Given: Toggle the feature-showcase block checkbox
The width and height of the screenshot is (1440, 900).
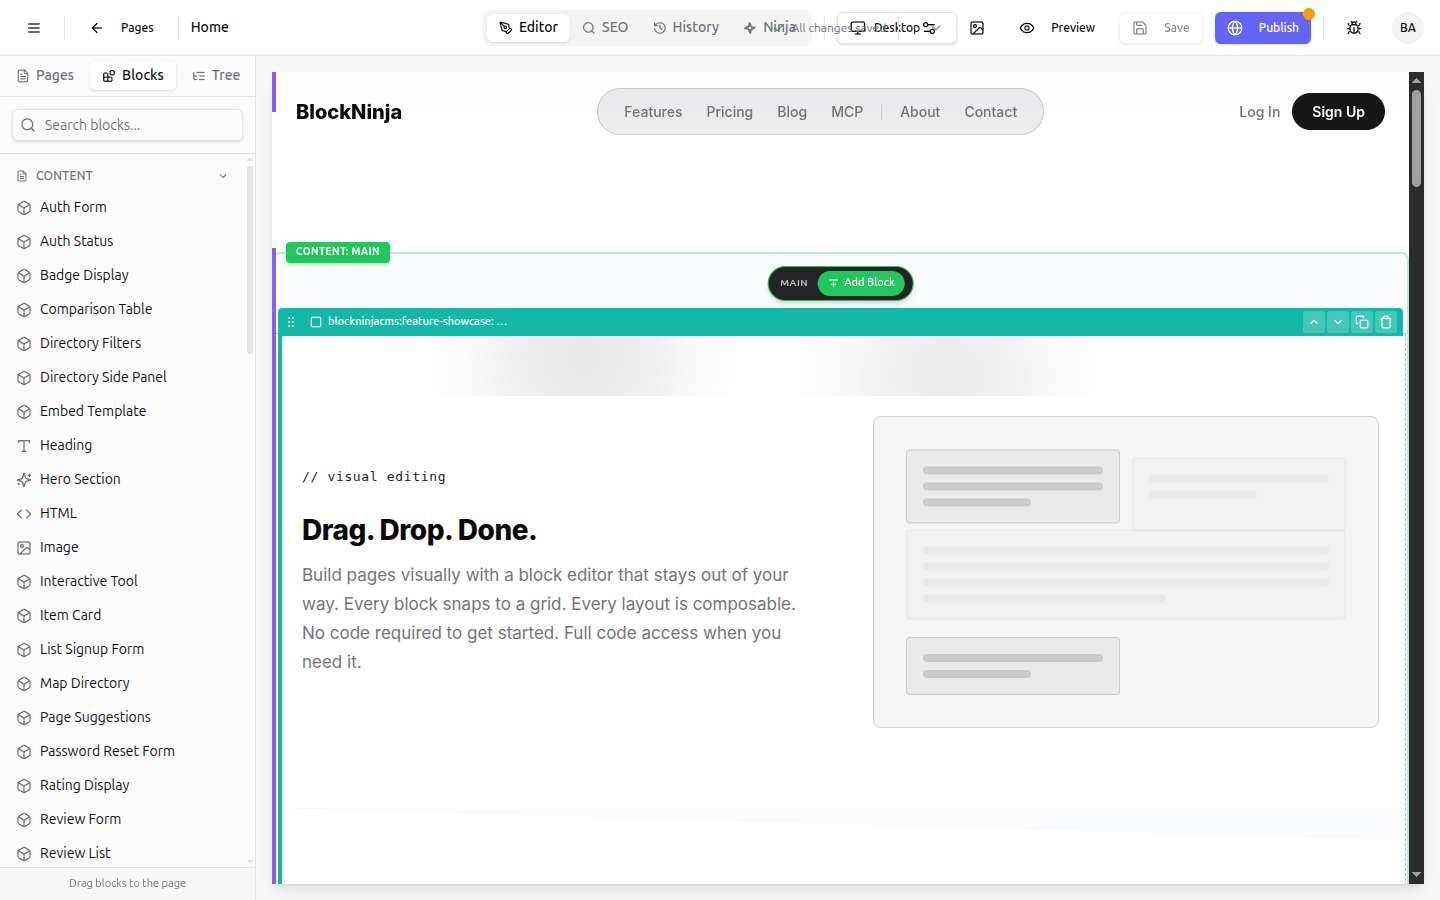Looking at the screenshot, I should tap(316, 322).
